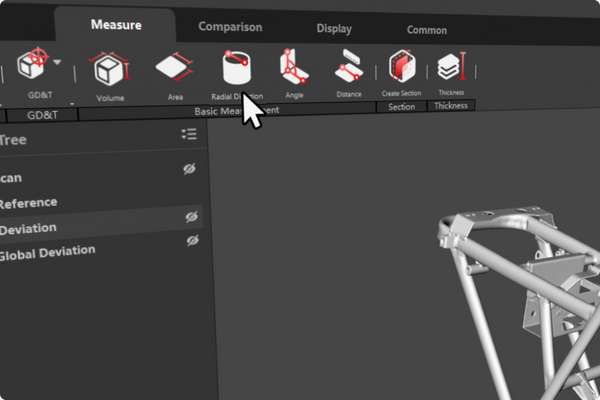Image resolution: width=600 pixels, height=400 pixels.
Task: Expand the tree panel list options icon
Action: coord(189,134)
